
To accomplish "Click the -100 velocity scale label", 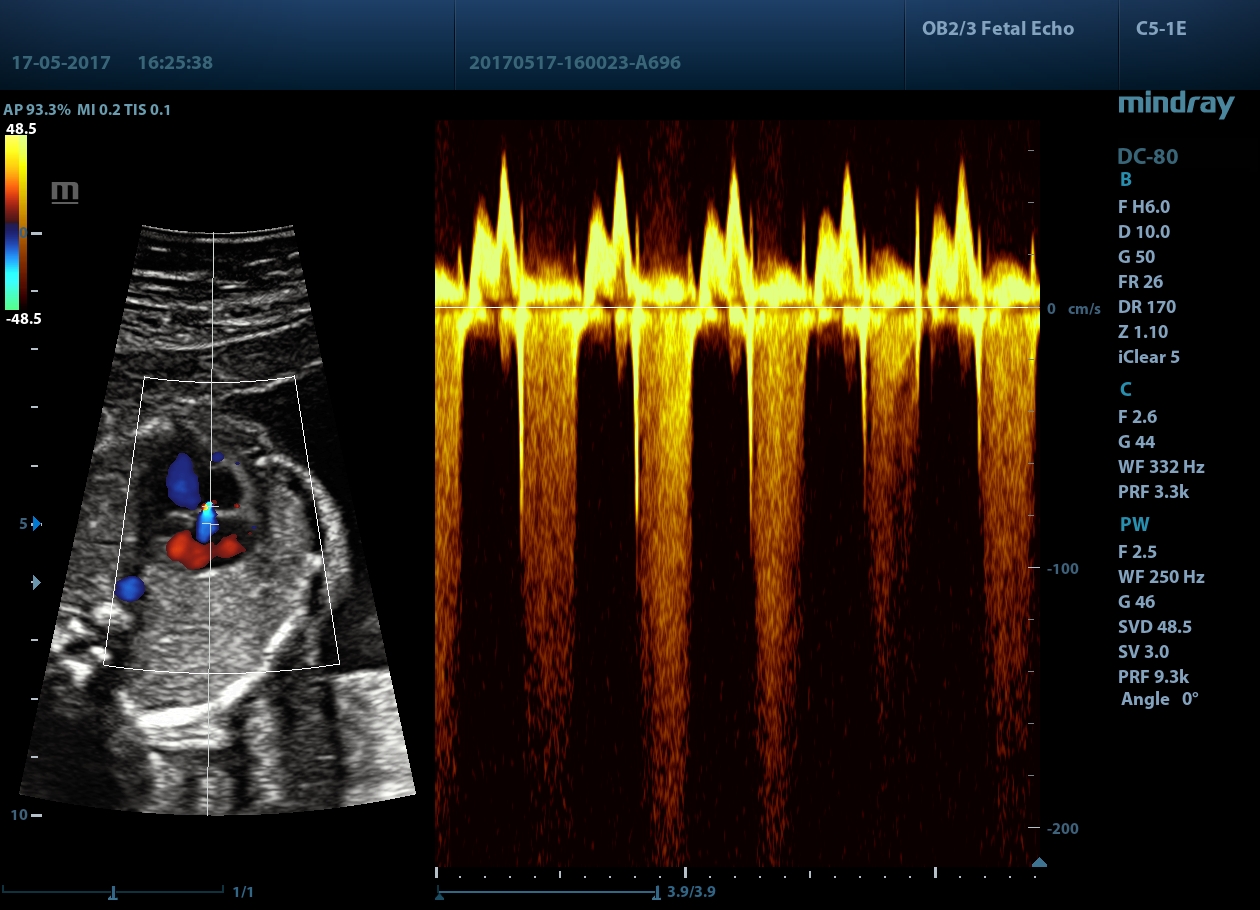I will pyautogui.click(x=1062, y=569).
